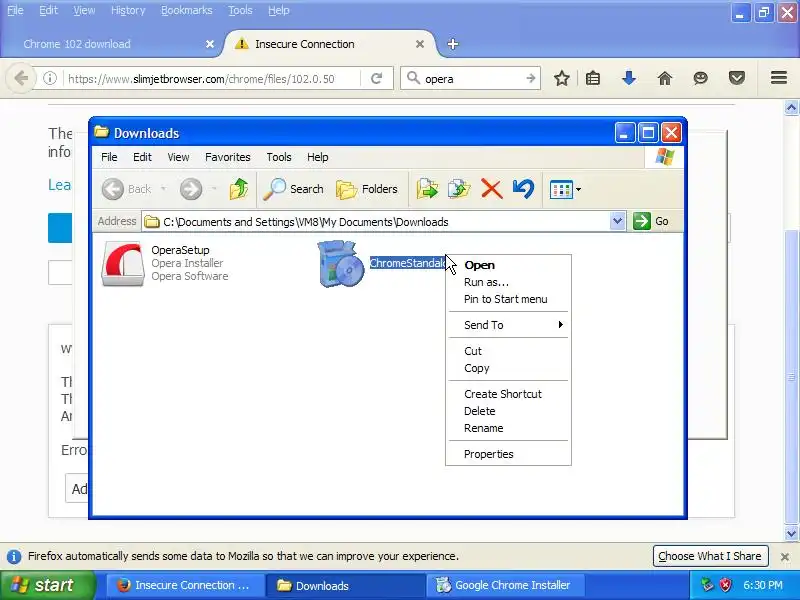Open the Views dropdown icon
800x600 pixels.
(x=565, y=190)
